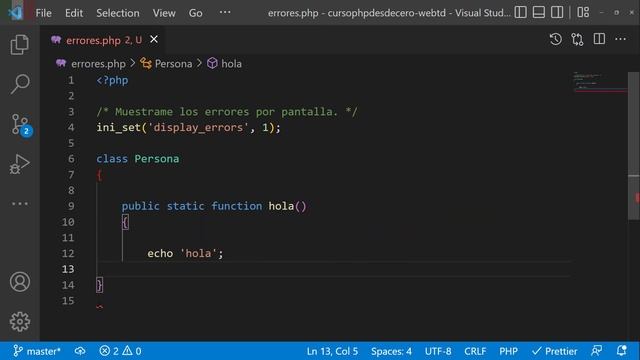The width and height of the screenshot is (640, 360).
Task: Click the comment on line 3
Action: point(227,112)
